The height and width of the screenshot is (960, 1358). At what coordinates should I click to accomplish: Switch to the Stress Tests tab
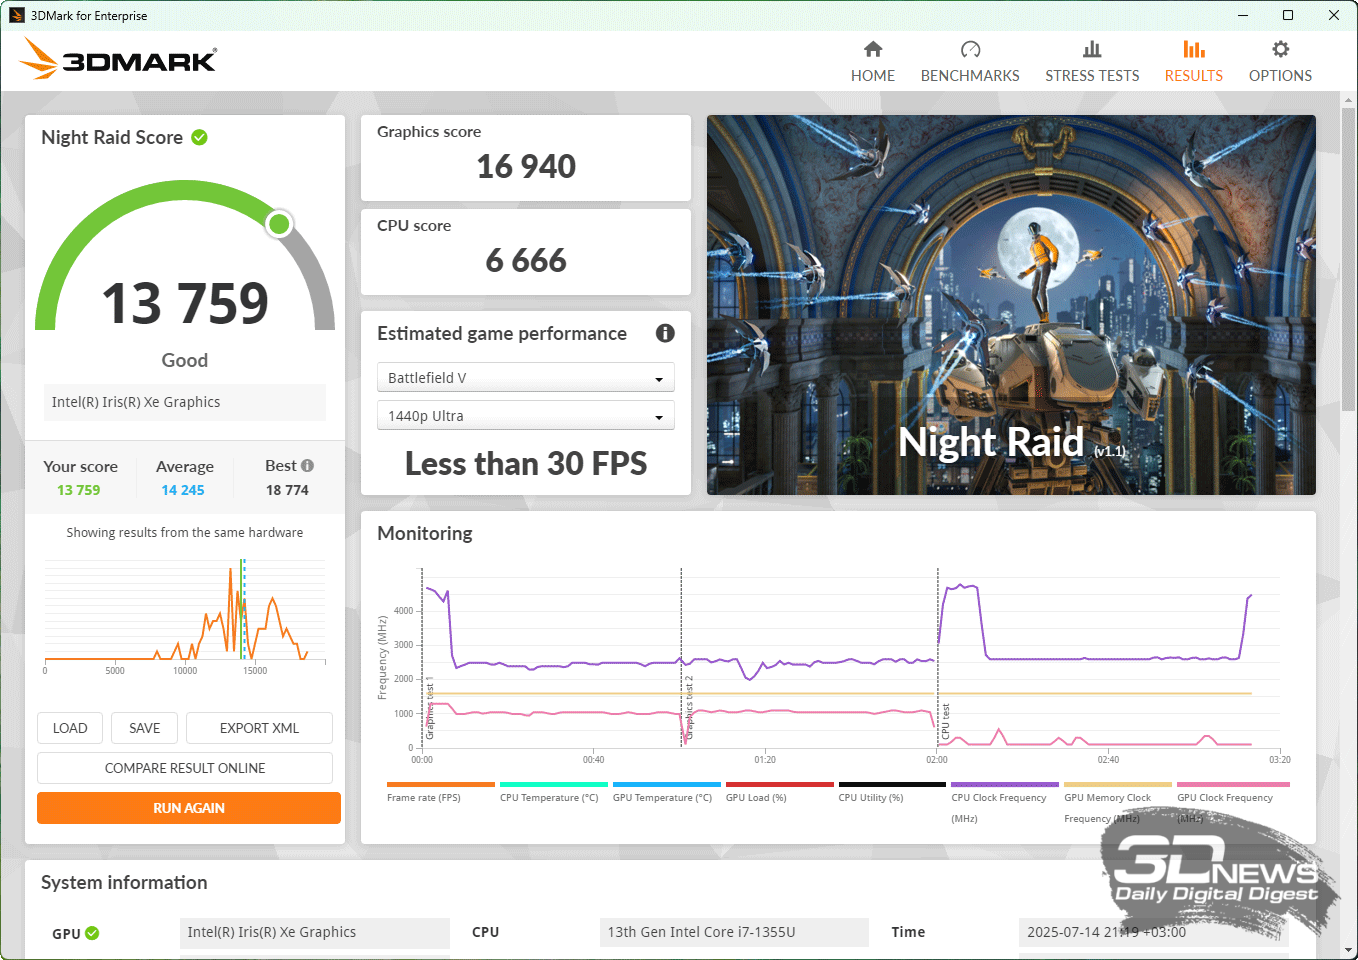[1092, 62]
